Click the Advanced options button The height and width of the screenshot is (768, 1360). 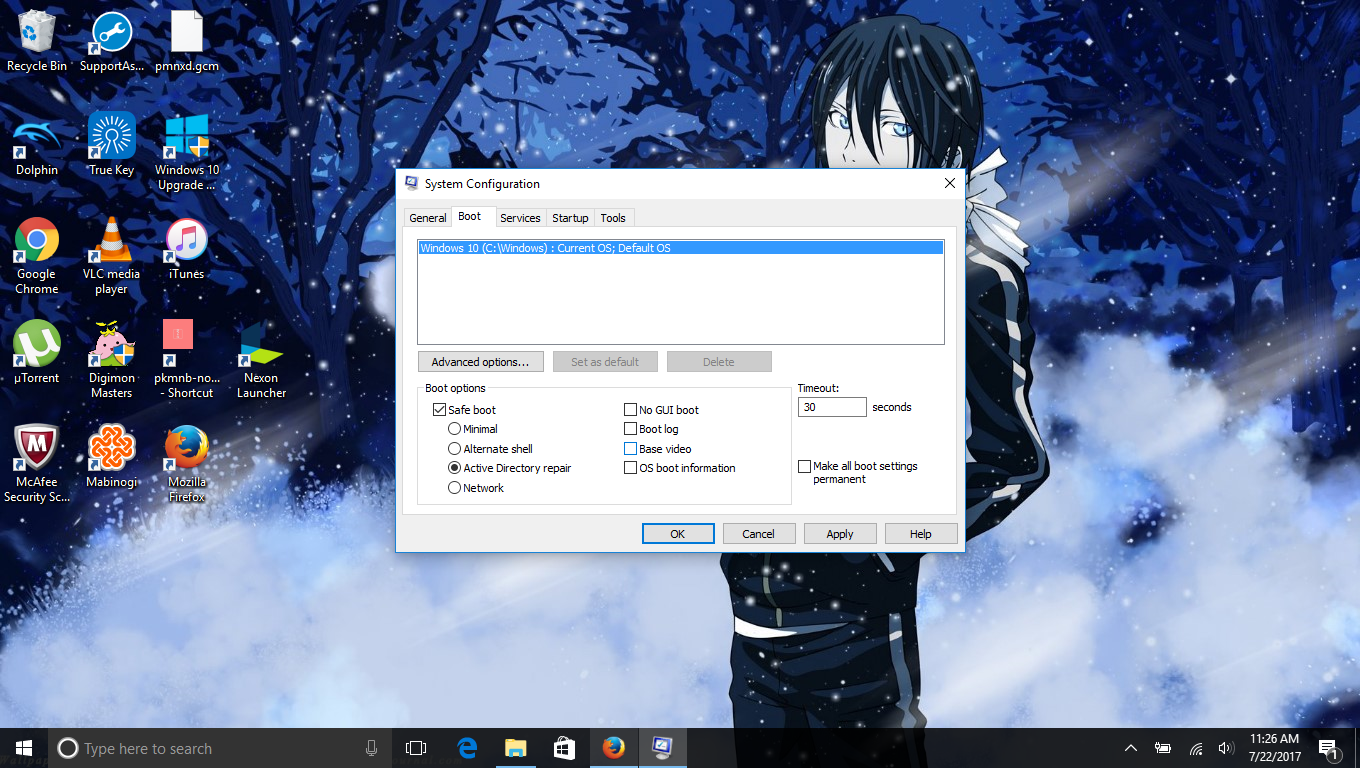480,361
